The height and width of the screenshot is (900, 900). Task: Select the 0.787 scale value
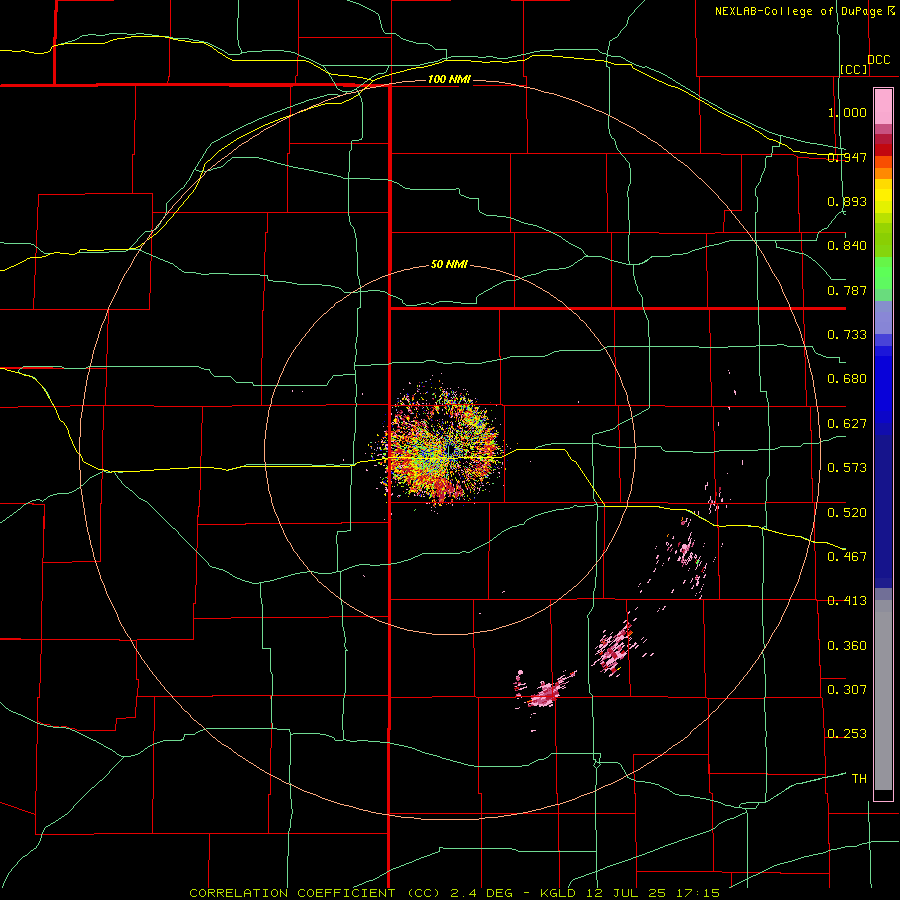click(x=847, y=290)
